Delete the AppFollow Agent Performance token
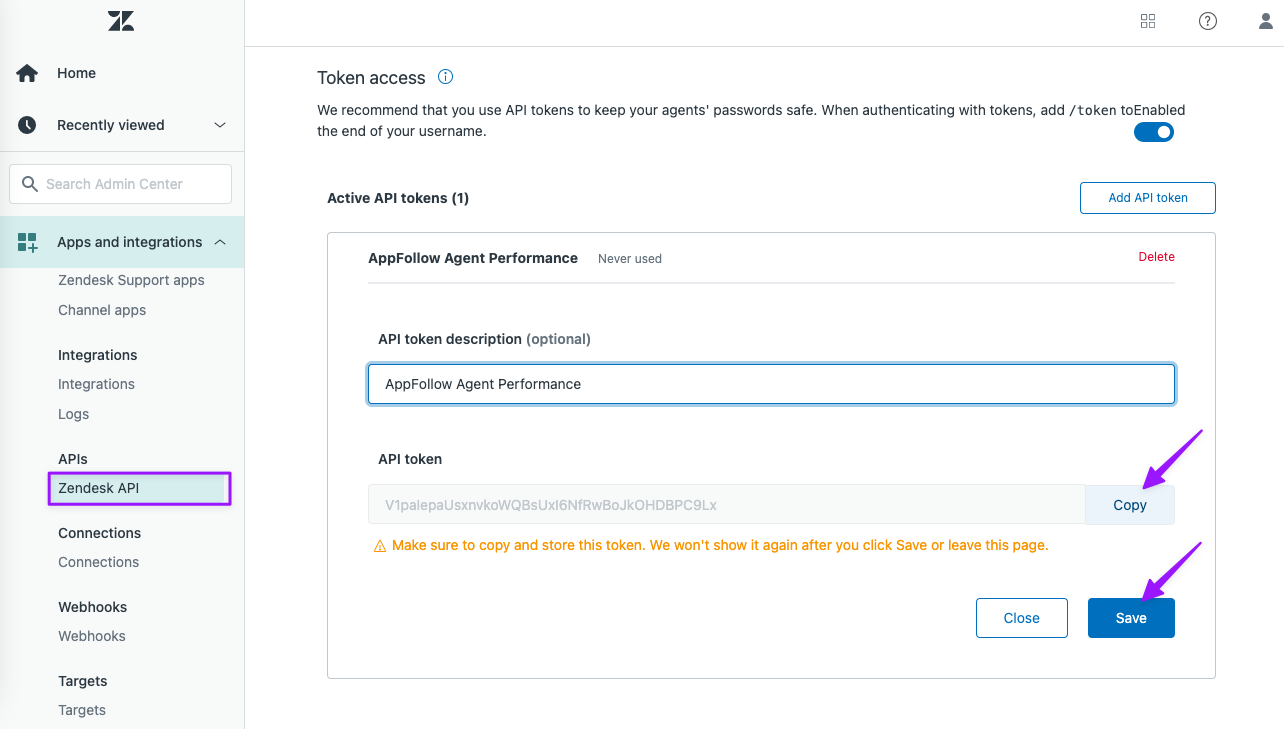Viewport: 1284px width, 729px height. point(1156,257)
